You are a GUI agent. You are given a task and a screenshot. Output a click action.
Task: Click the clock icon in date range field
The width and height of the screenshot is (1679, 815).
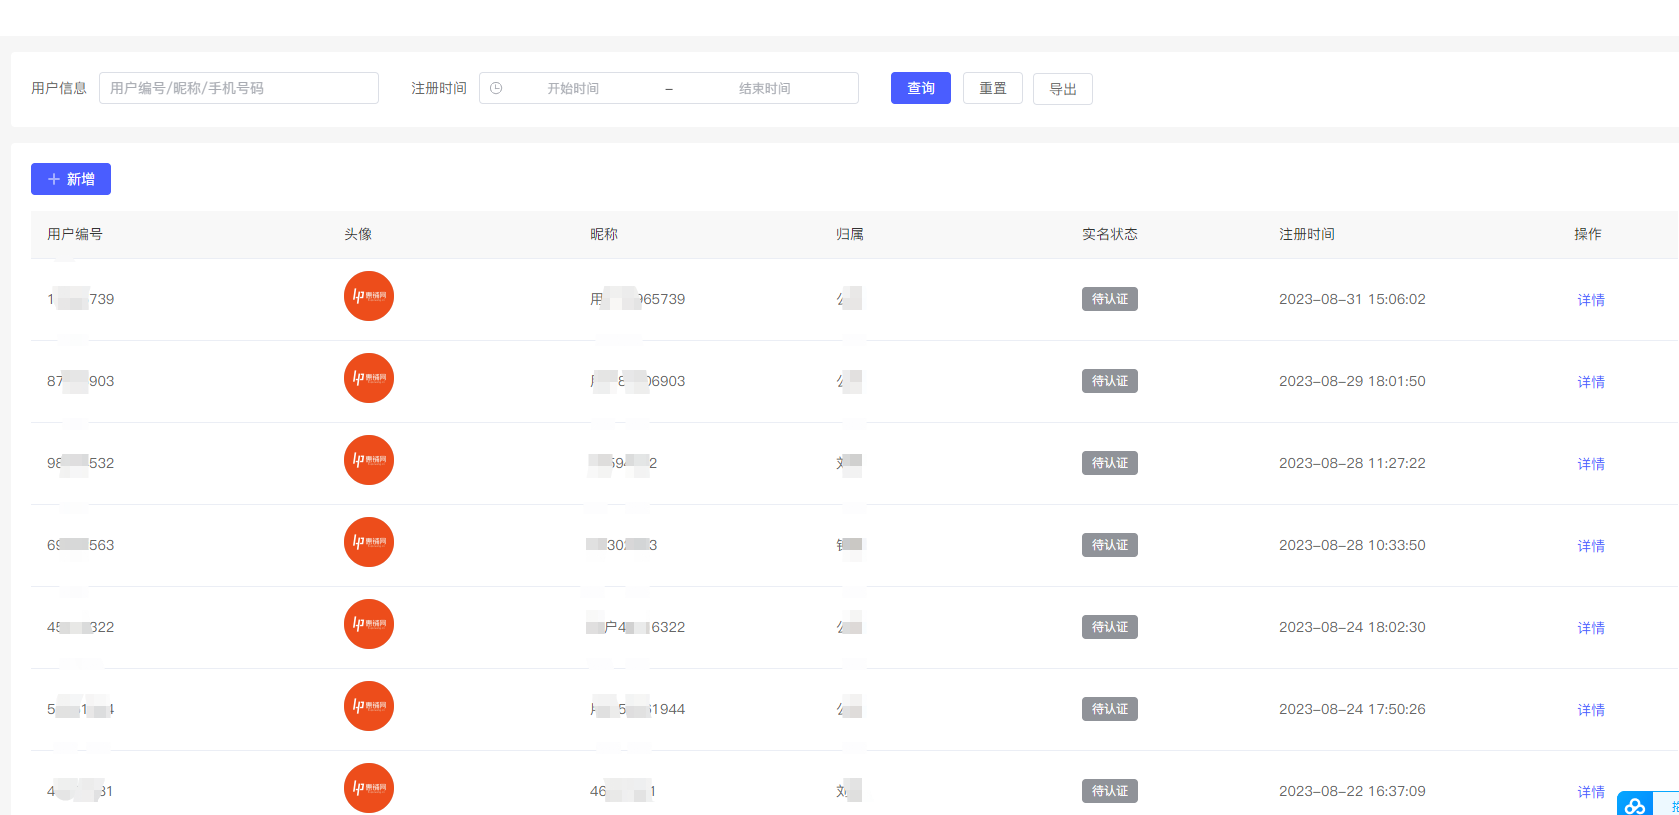pos(496,88)
